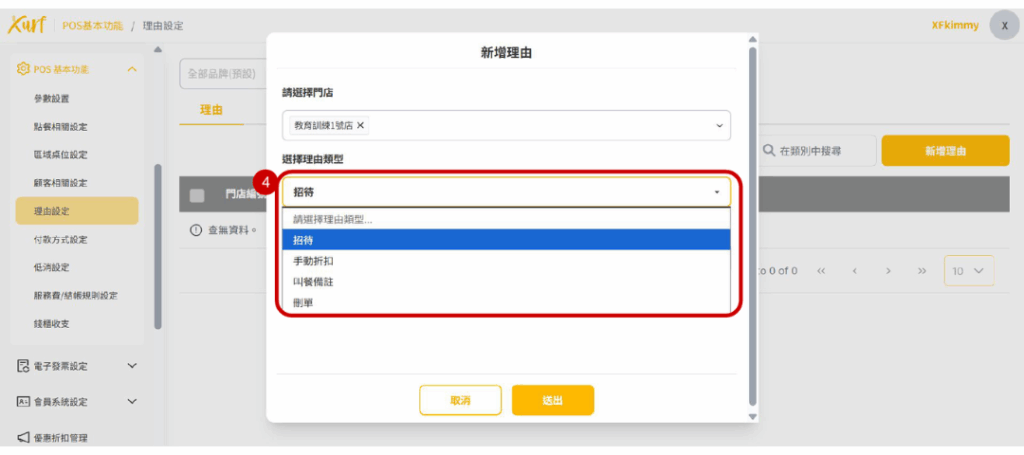Click the user avatar X icon
1024x455 pixels.
[1003, 26]
